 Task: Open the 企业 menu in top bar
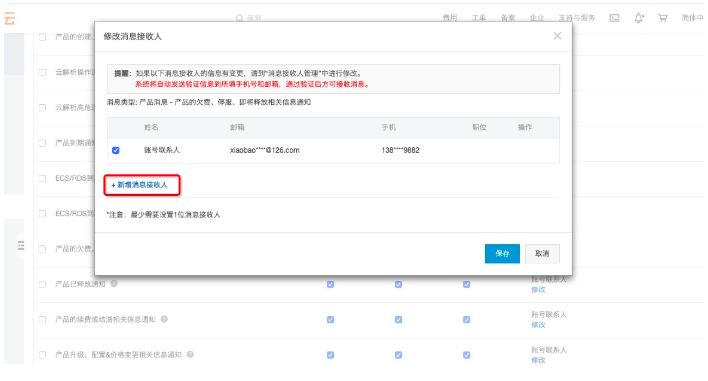click(x=536, y=18)
